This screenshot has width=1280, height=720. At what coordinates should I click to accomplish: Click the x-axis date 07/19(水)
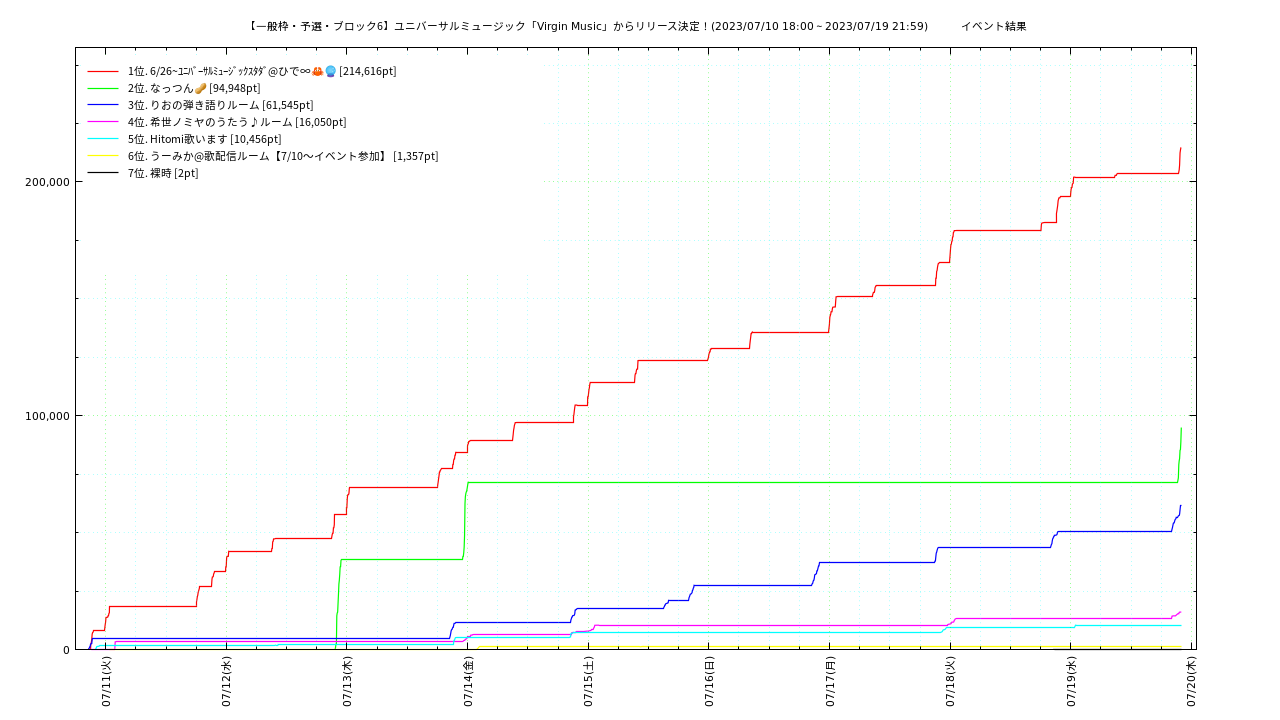(1071, 682)
